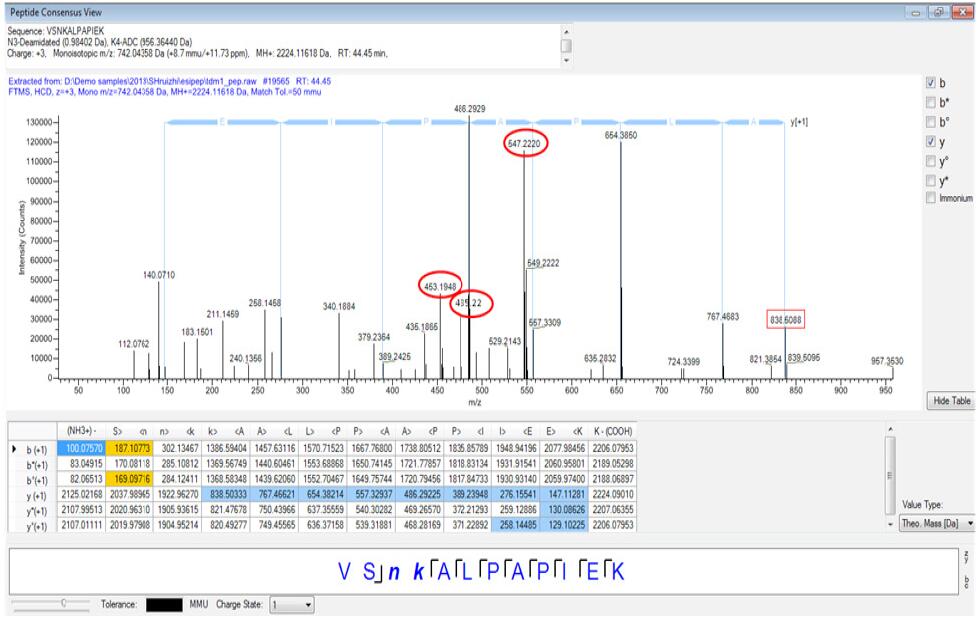Click the up arrow of the fragment table scrollbar

click(x=889, y=429)
